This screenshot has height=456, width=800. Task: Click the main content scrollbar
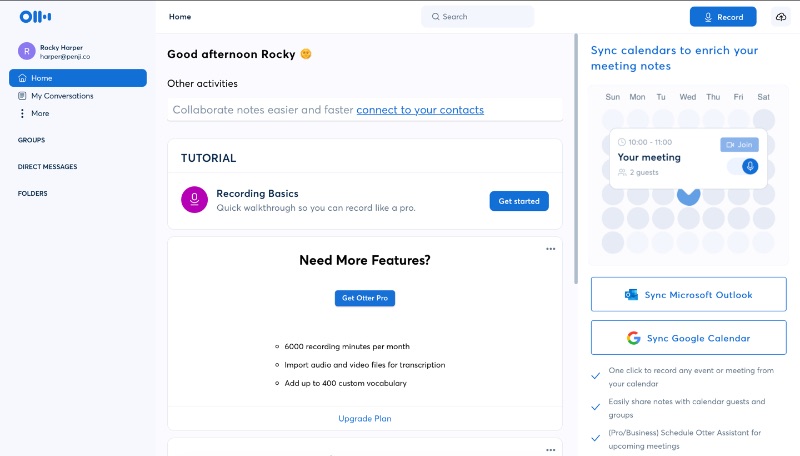tap(576, 158)
